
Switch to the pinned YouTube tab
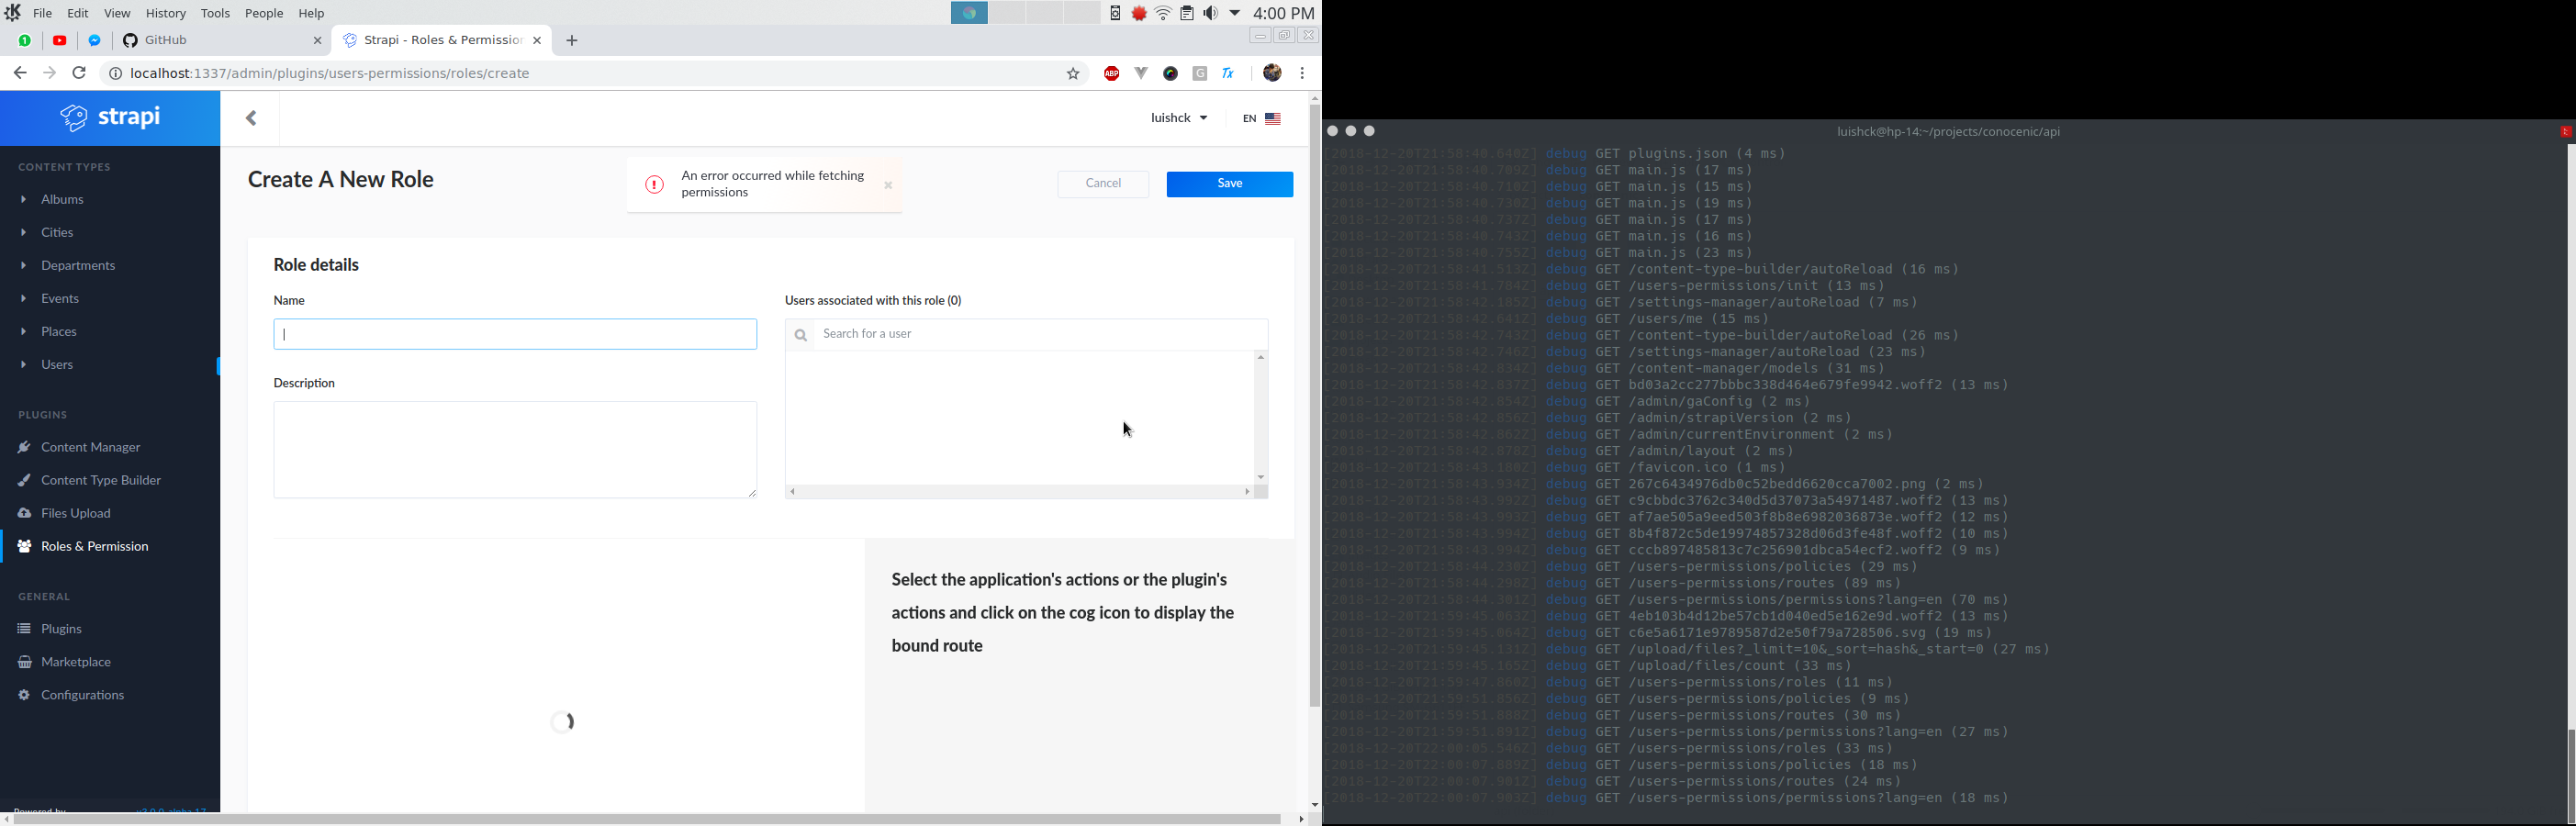pyautogui.click(x=60, y=41)
